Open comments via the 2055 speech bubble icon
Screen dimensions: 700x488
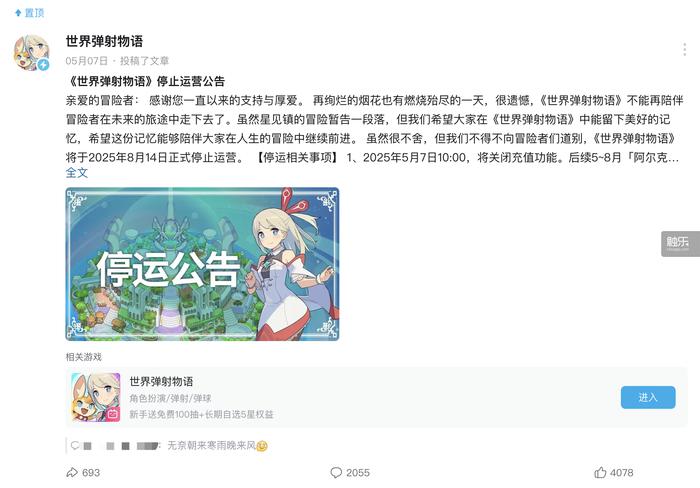click(336, 472)
